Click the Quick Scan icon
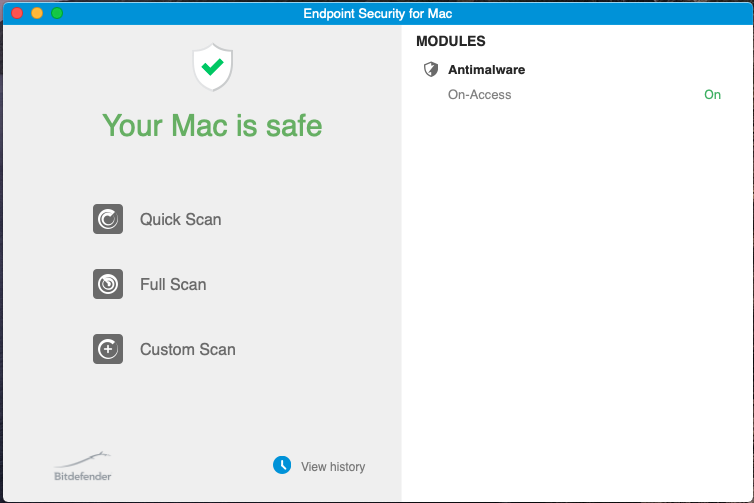The height and width of the screenshot is (503, 754). tap(108, 219)
